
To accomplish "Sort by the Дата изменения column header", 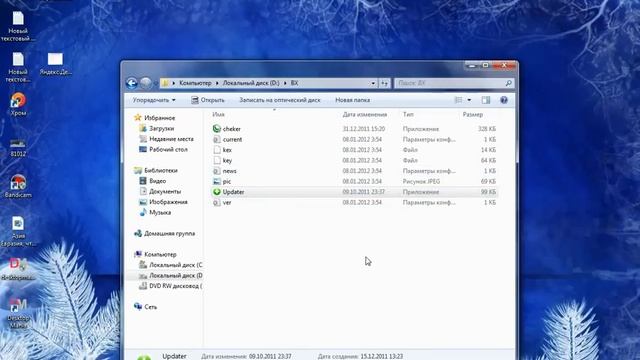I will (x=365, y=115).
